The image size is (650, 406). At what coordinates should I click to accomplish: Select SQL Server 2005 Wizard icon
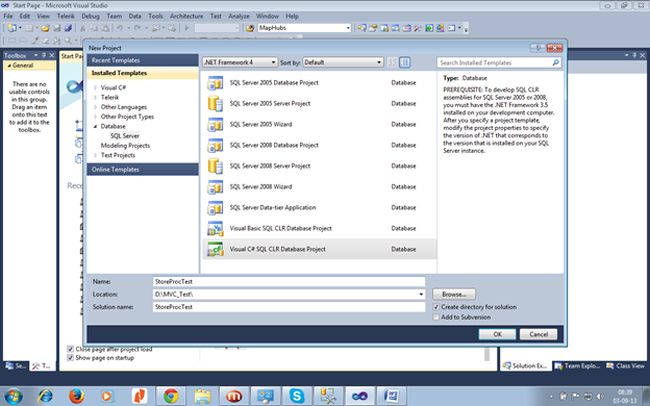[x=215, y=124]
